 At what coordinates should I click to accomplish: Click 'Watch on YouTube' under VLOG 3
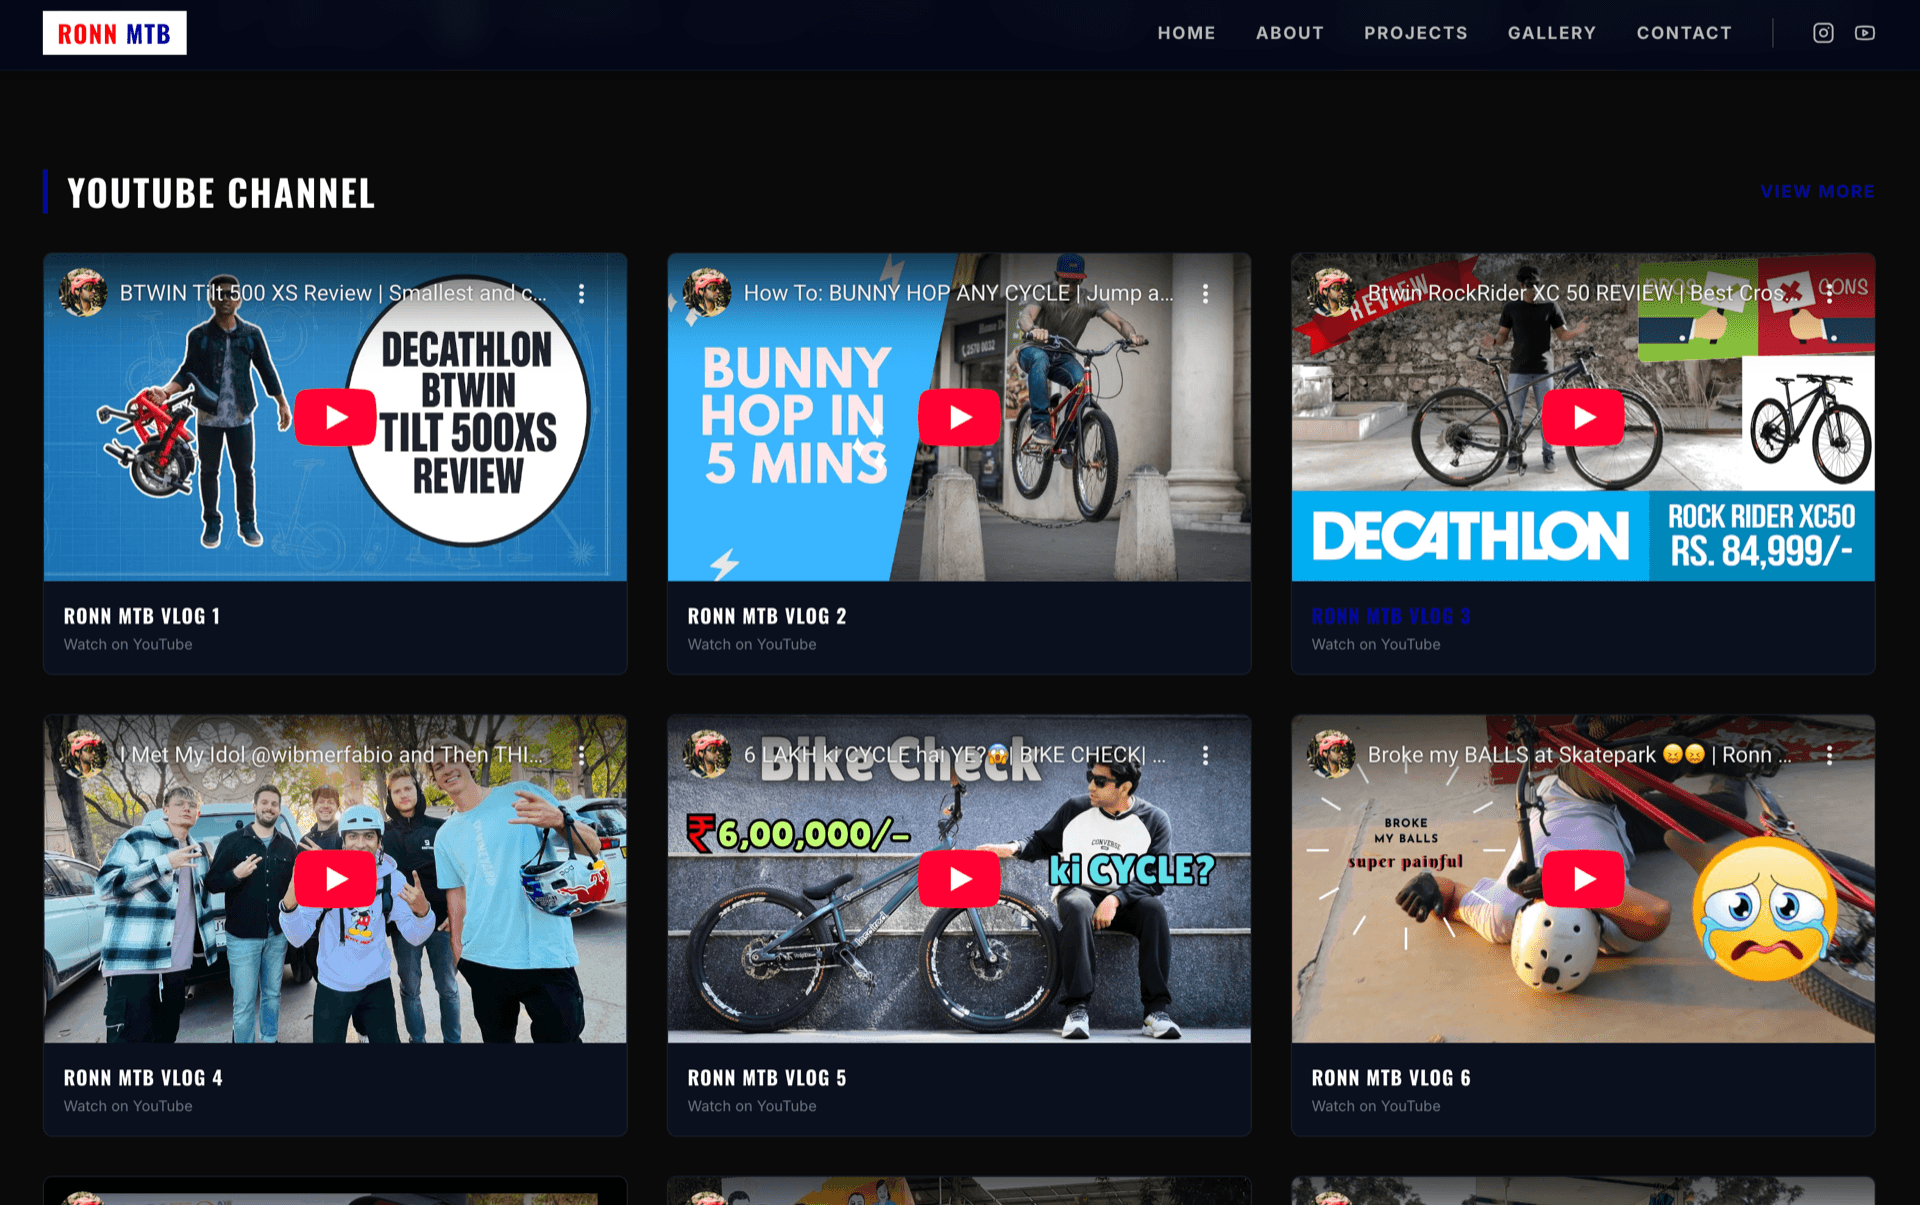click(1376, 645)
